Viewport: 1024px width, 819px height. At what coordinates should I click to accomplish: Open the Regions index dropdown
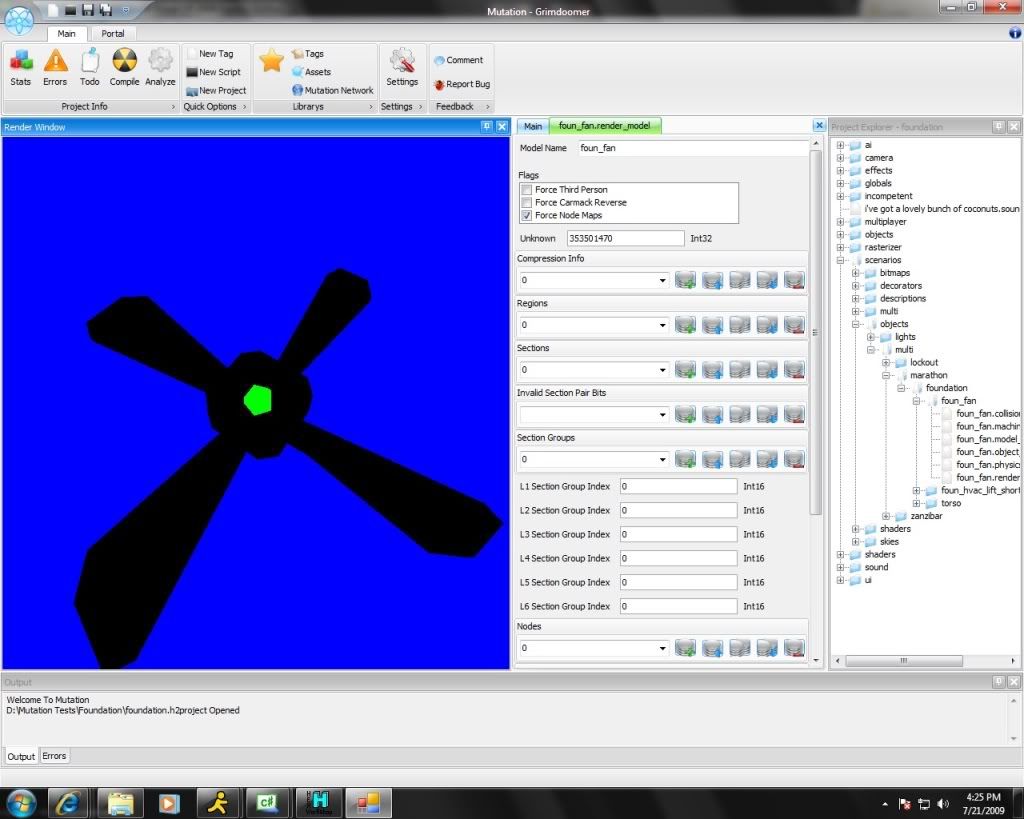[x=662, y=325]
